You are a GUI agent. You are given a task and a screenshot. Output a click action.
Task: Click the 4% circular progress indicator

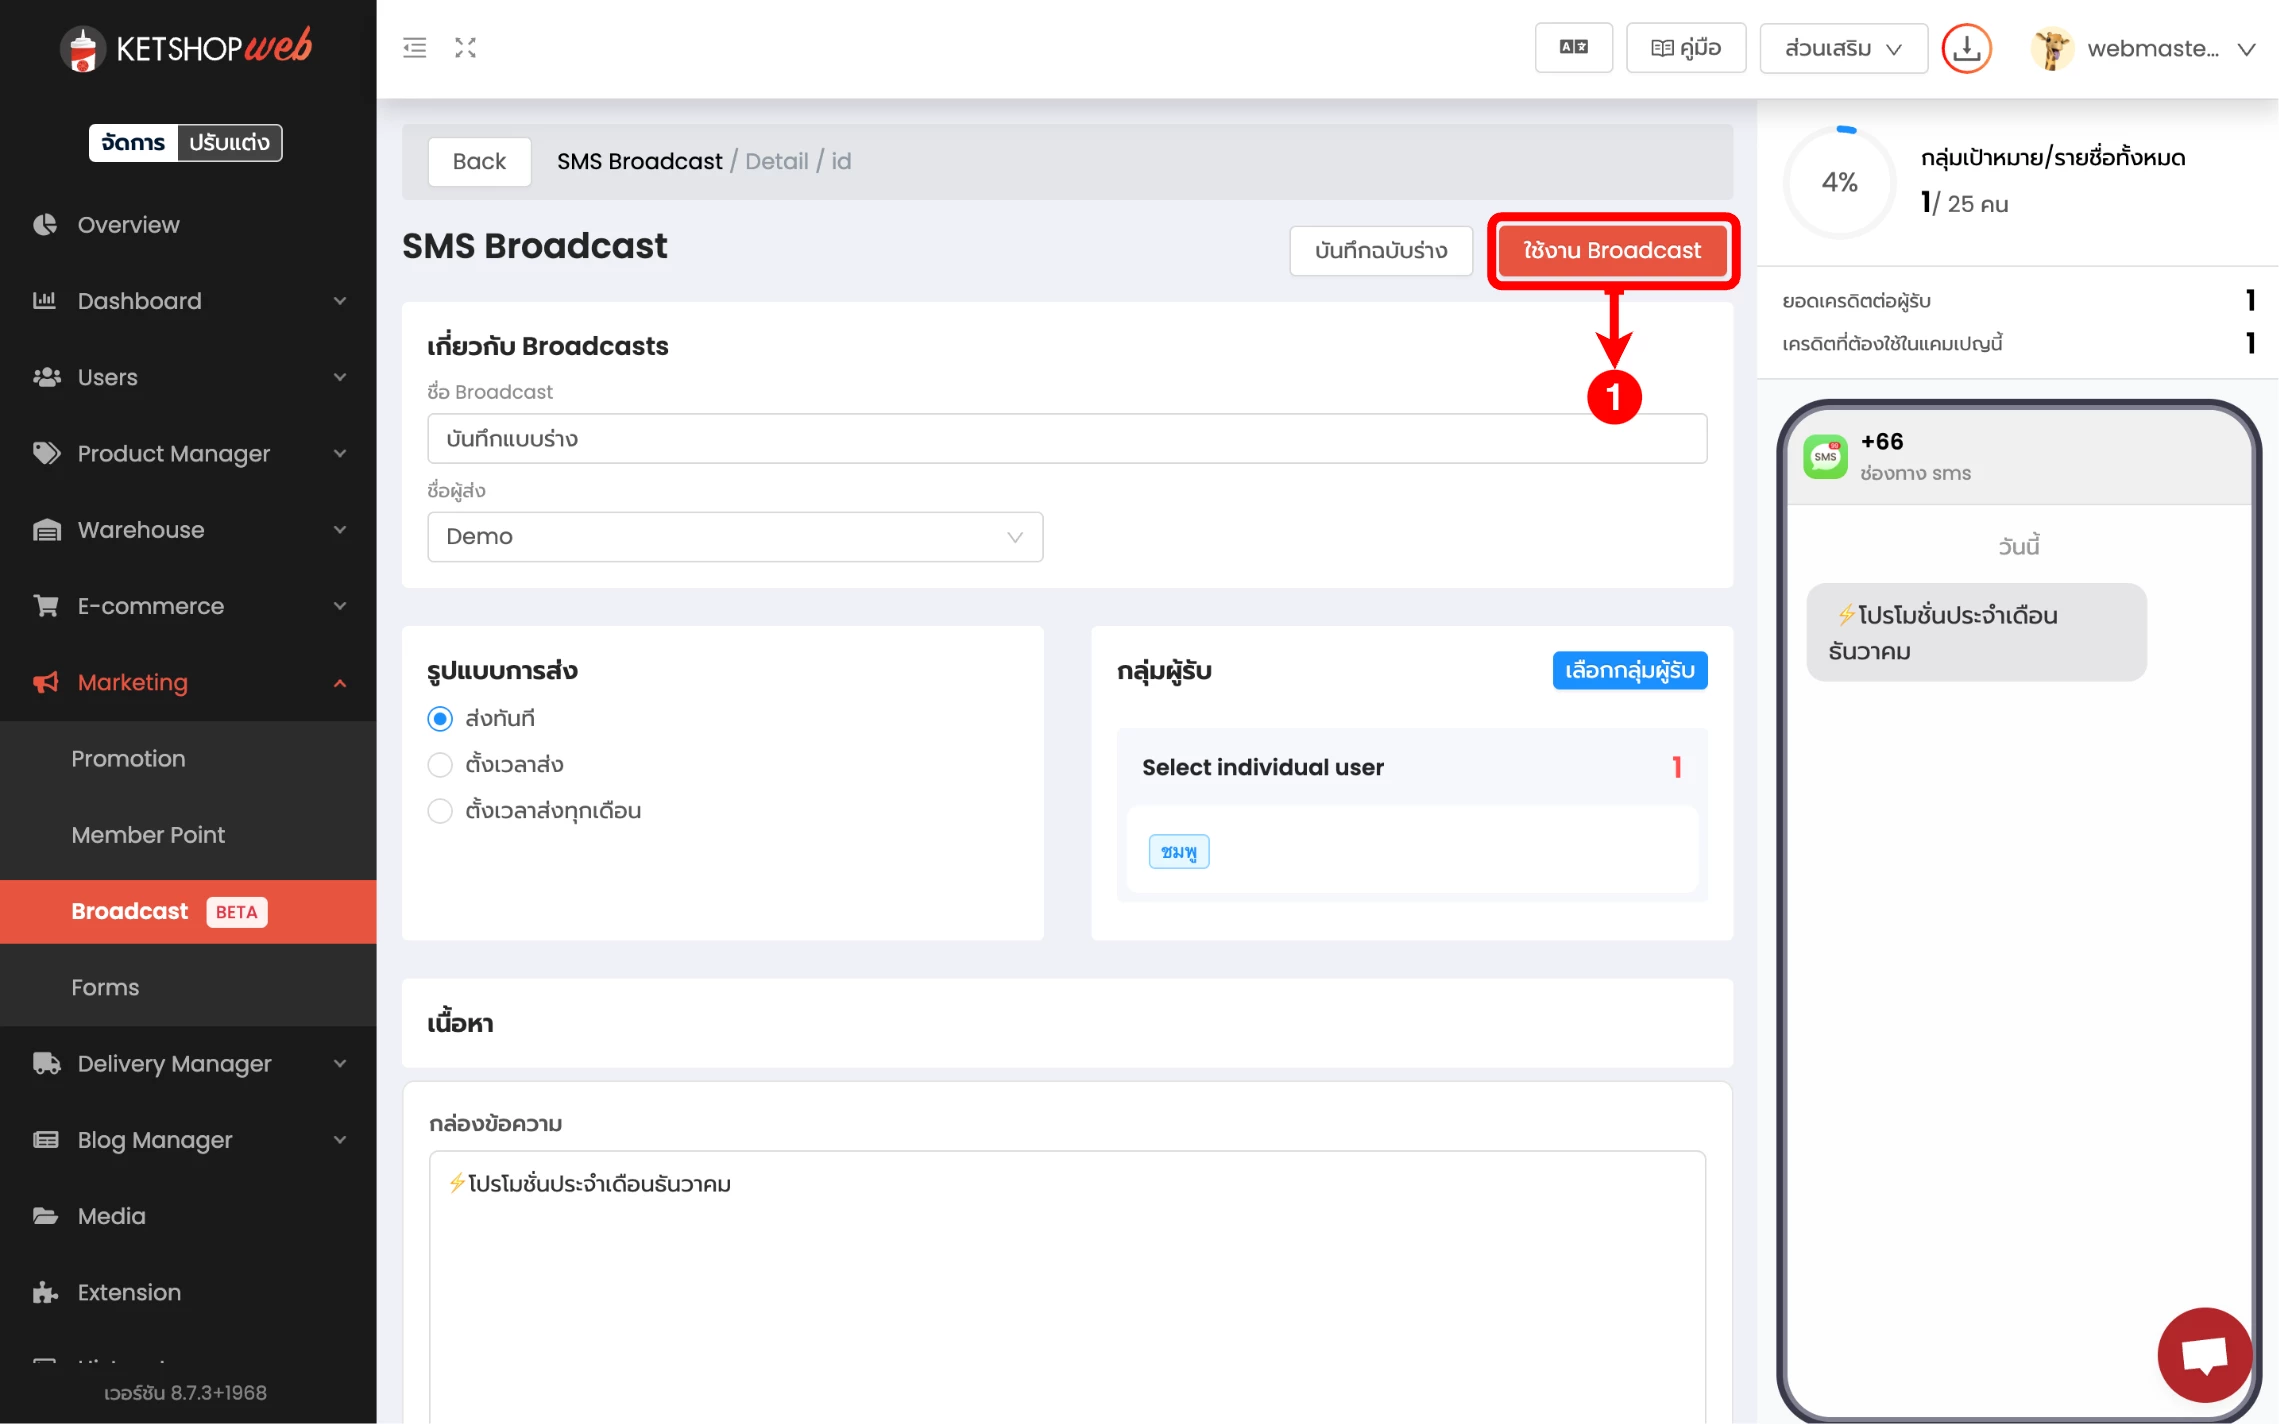point(1839,182)
